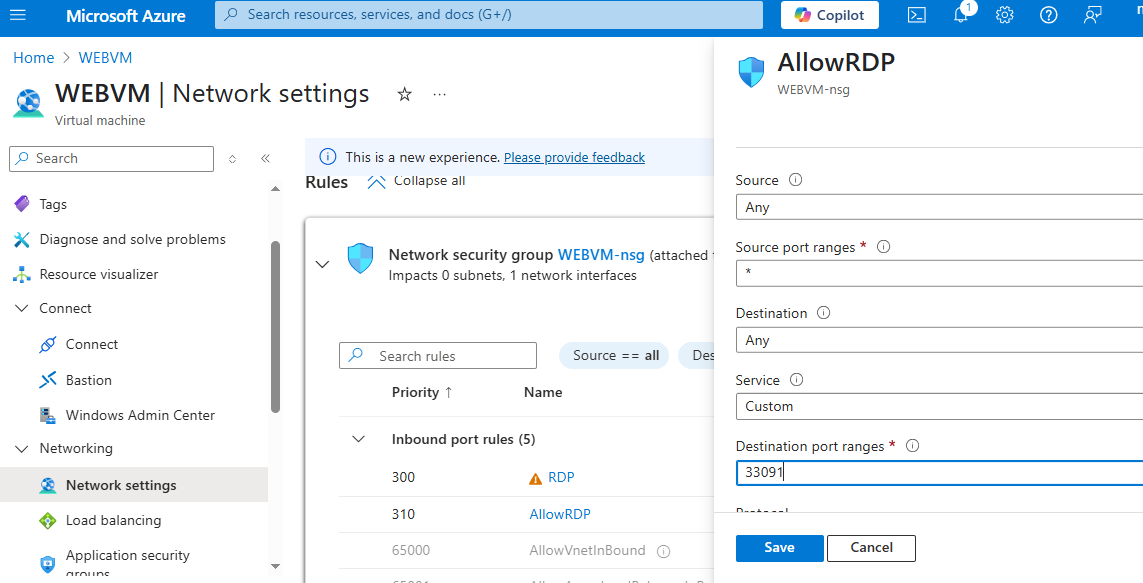The width and height of the screenshot is (1143, 583).
Task: Click the sidebar scroll up arrow
Action: click(x=276, y=189)
